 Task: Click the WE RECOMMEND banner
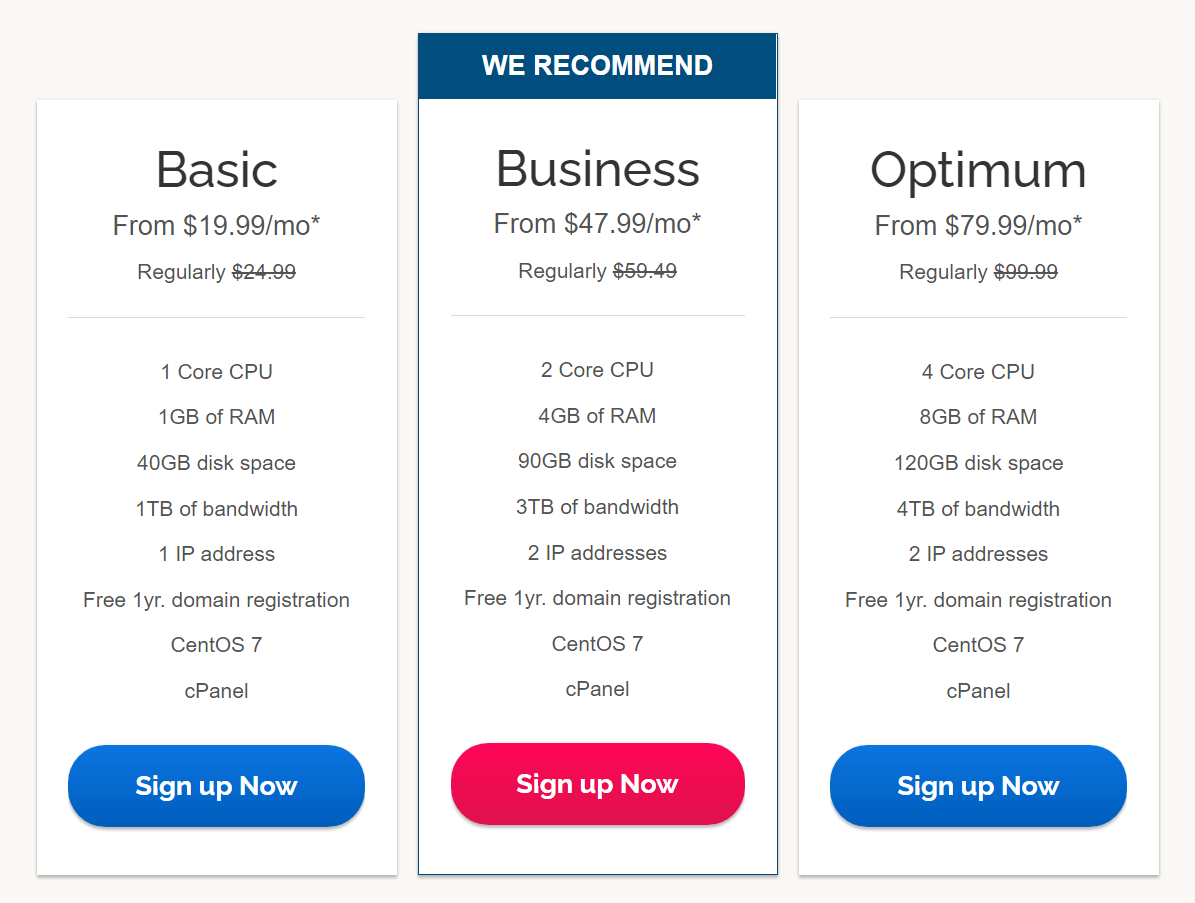597,65
